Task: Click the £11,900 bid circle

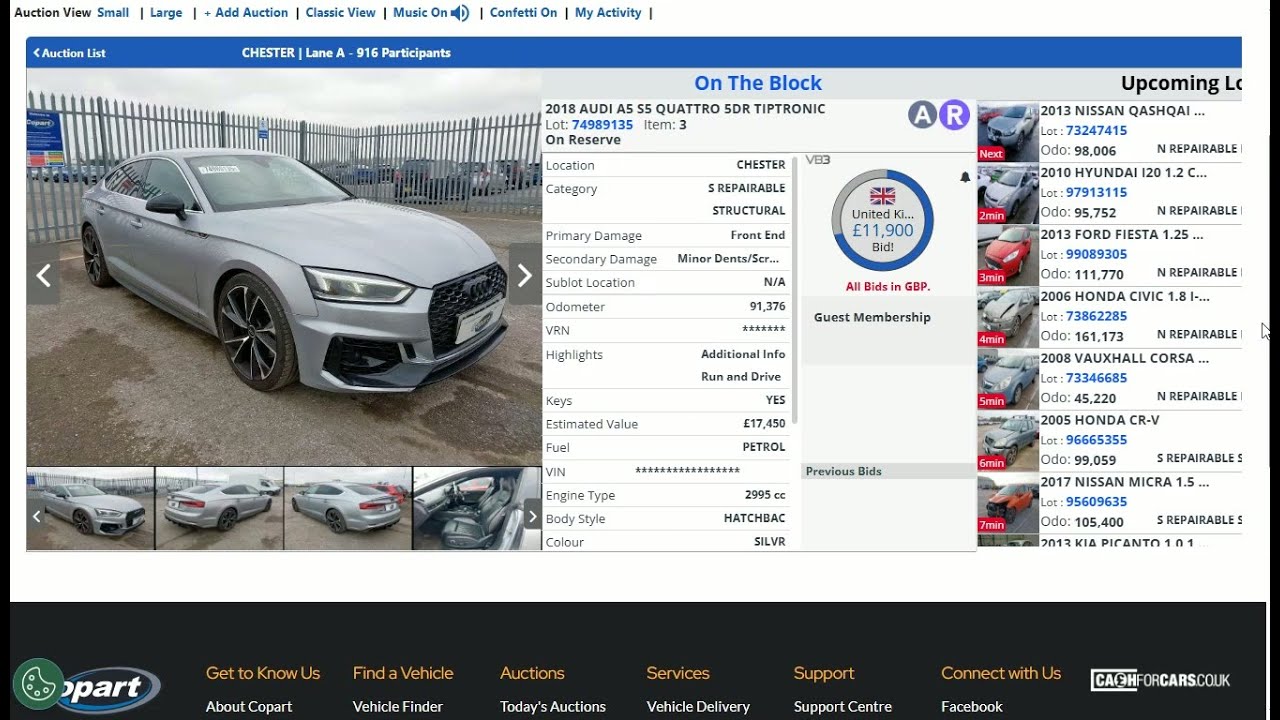Action: 882,221
